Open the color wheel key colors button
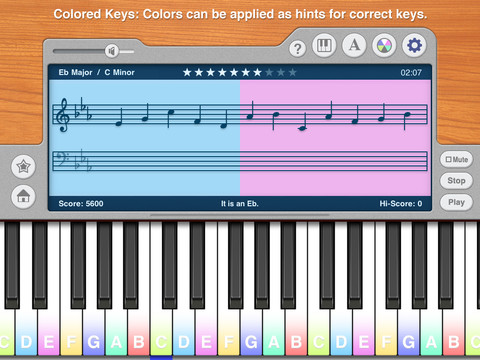 pos(384,46)
